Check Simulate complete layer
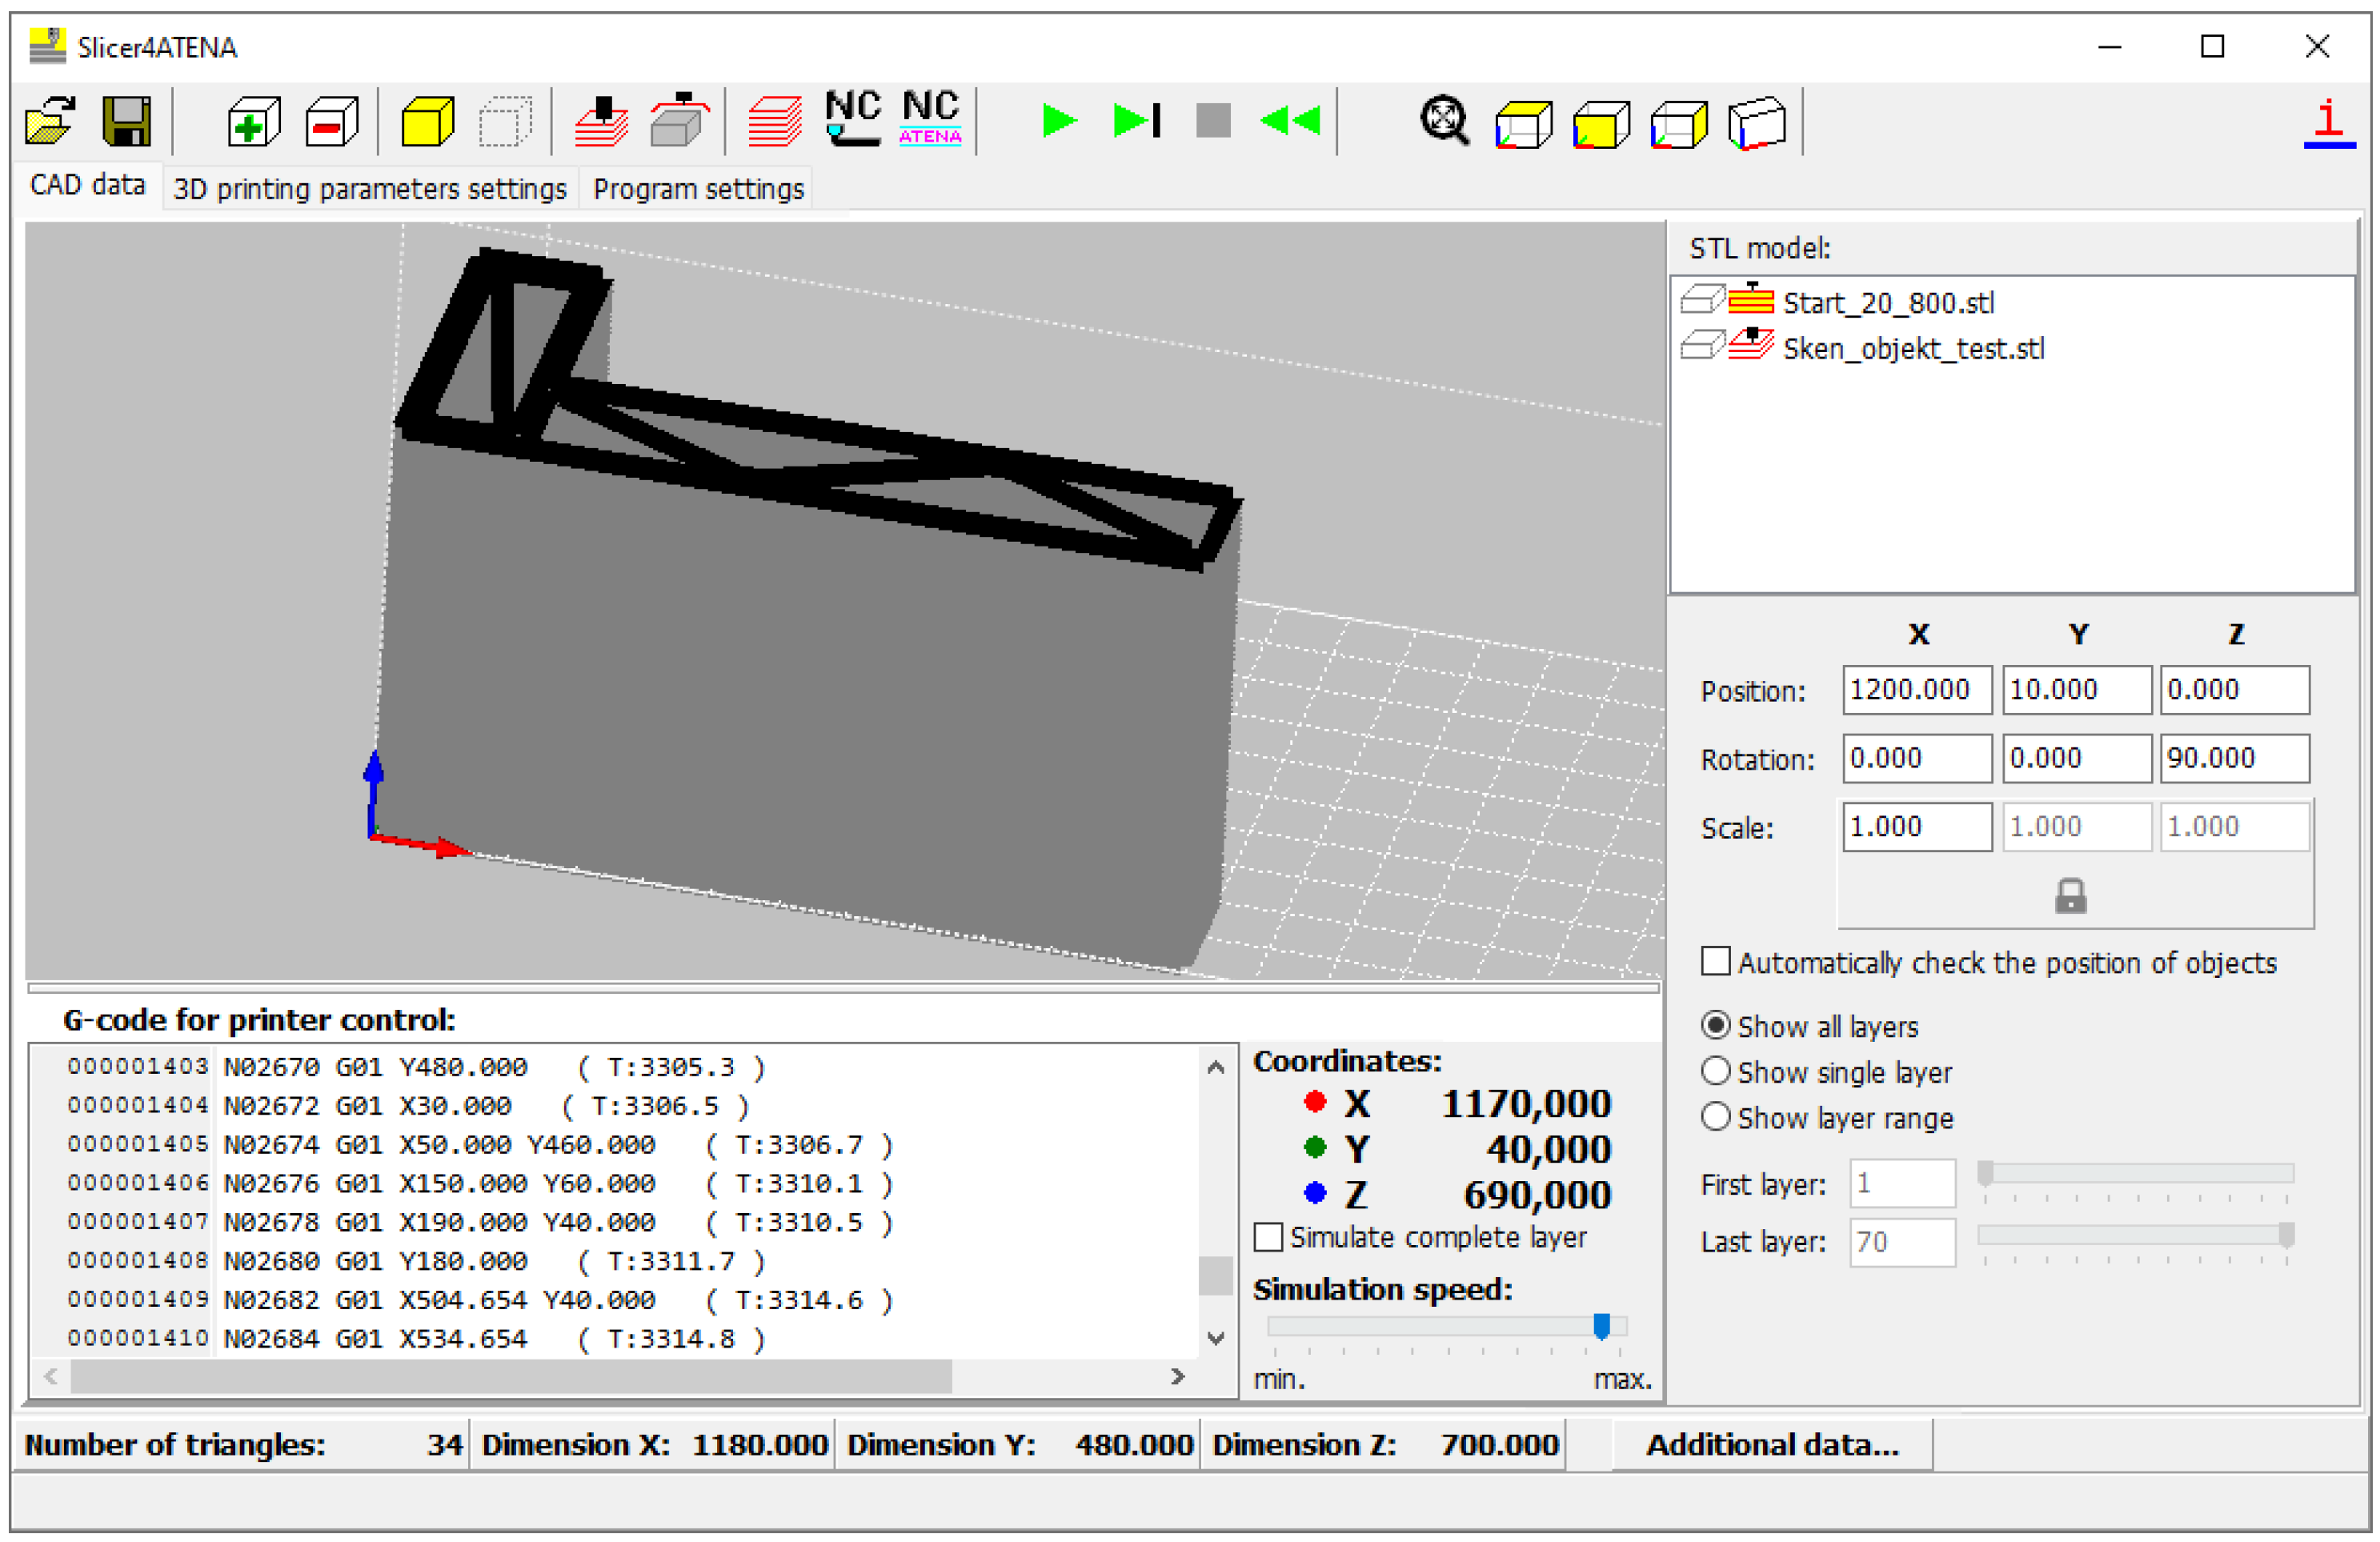This screenshot has width=2380, height=1542. 1268,1238
